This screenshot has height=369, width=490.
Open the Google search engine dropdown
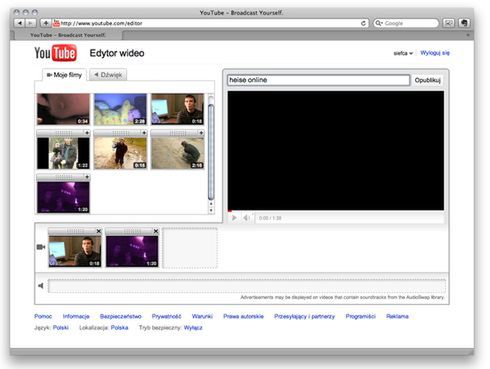pyautogui.click(x=378, y=23)
